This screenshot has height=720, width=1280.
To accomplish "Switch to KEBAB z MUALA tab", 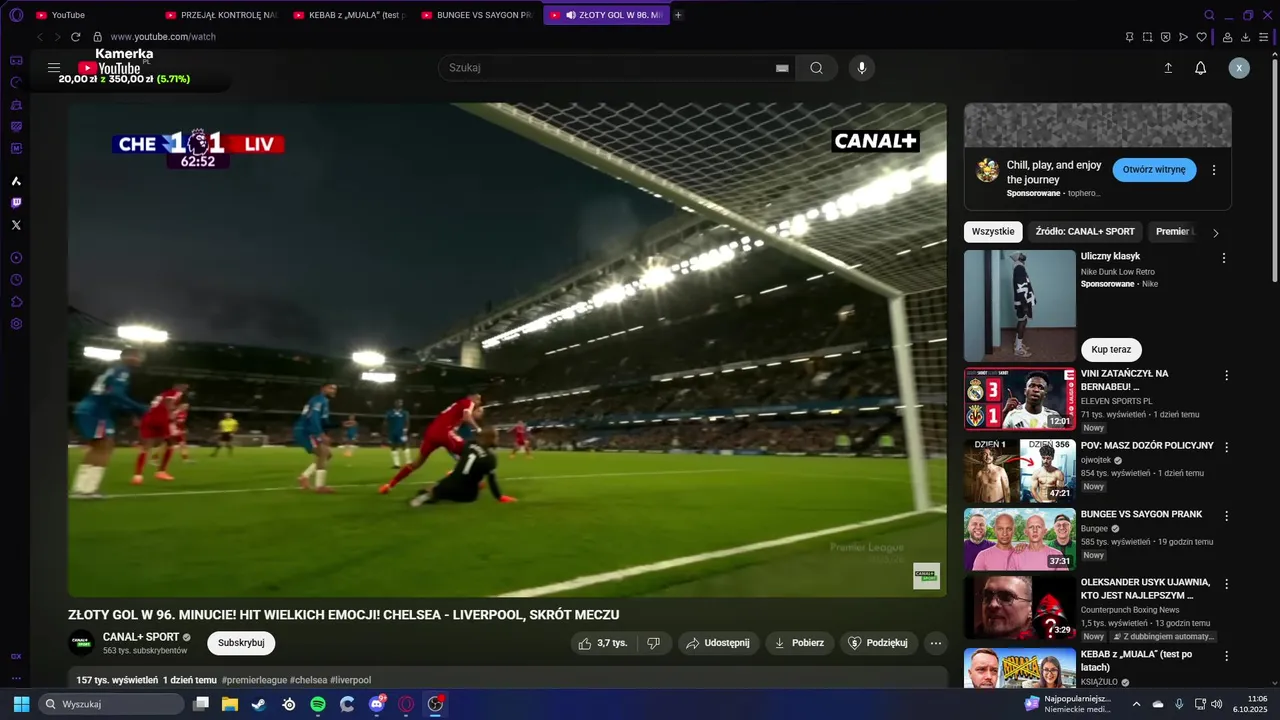I will [349, 15].
